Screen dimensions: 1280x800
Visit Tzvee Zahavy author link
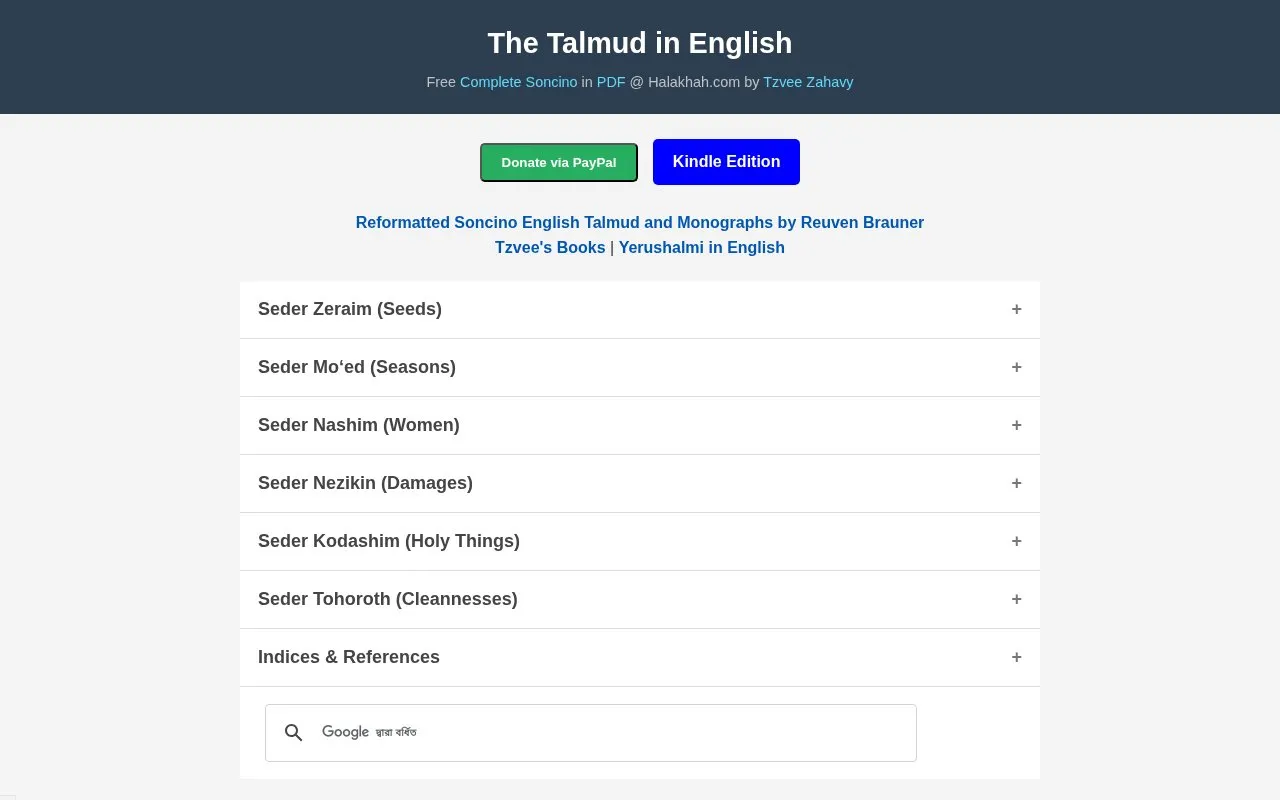click(808, 82)
